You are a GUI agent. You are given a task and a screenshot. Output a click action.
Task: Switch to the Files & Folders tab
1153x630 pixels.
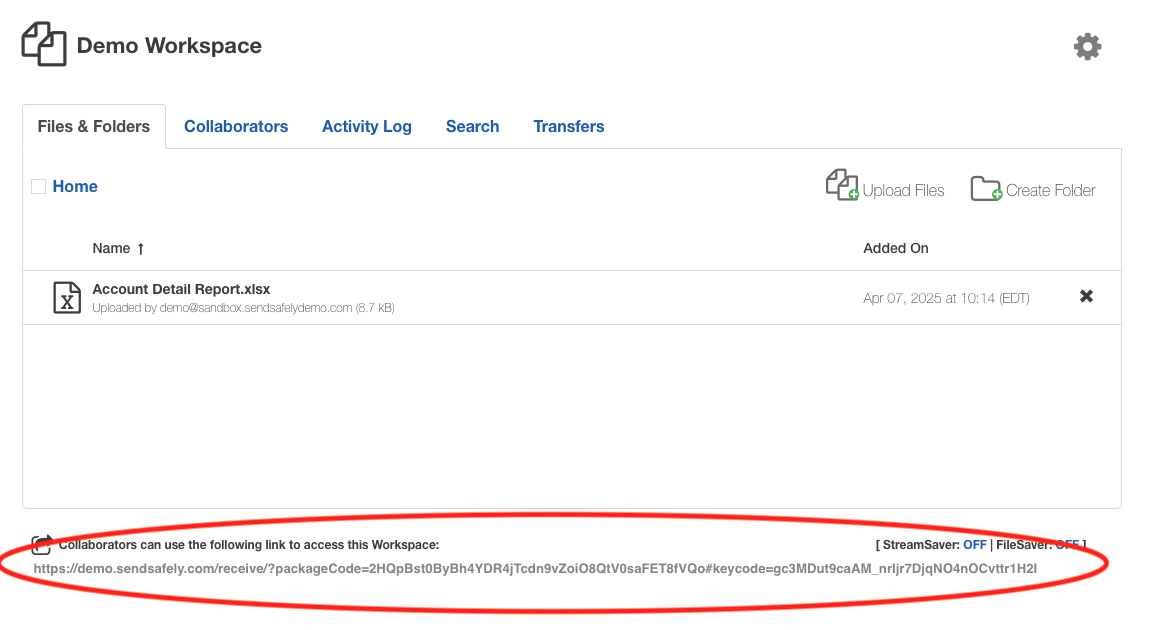[x=93, y=126]
